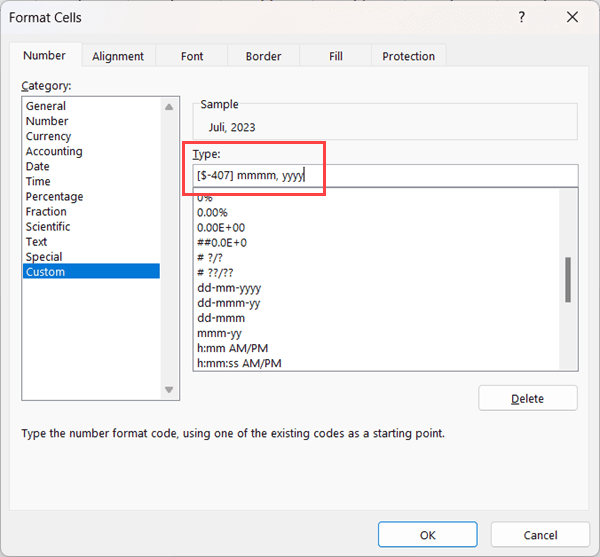Select General in Category list
The height and width of the screenshot is (557, 600).
91,106
